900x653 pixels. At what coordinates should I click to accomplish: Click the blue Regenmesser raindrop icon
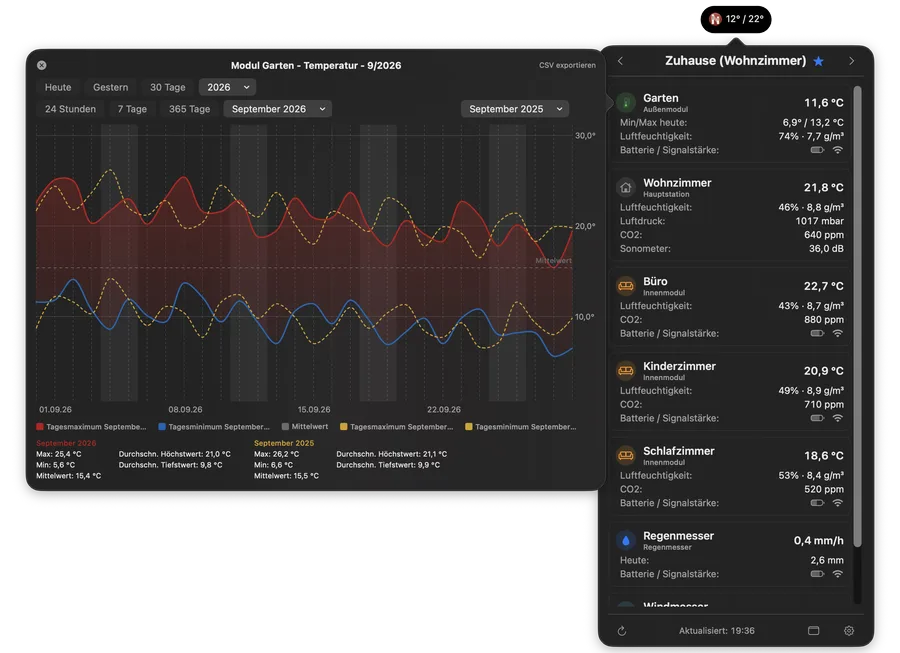click(626, 541)
